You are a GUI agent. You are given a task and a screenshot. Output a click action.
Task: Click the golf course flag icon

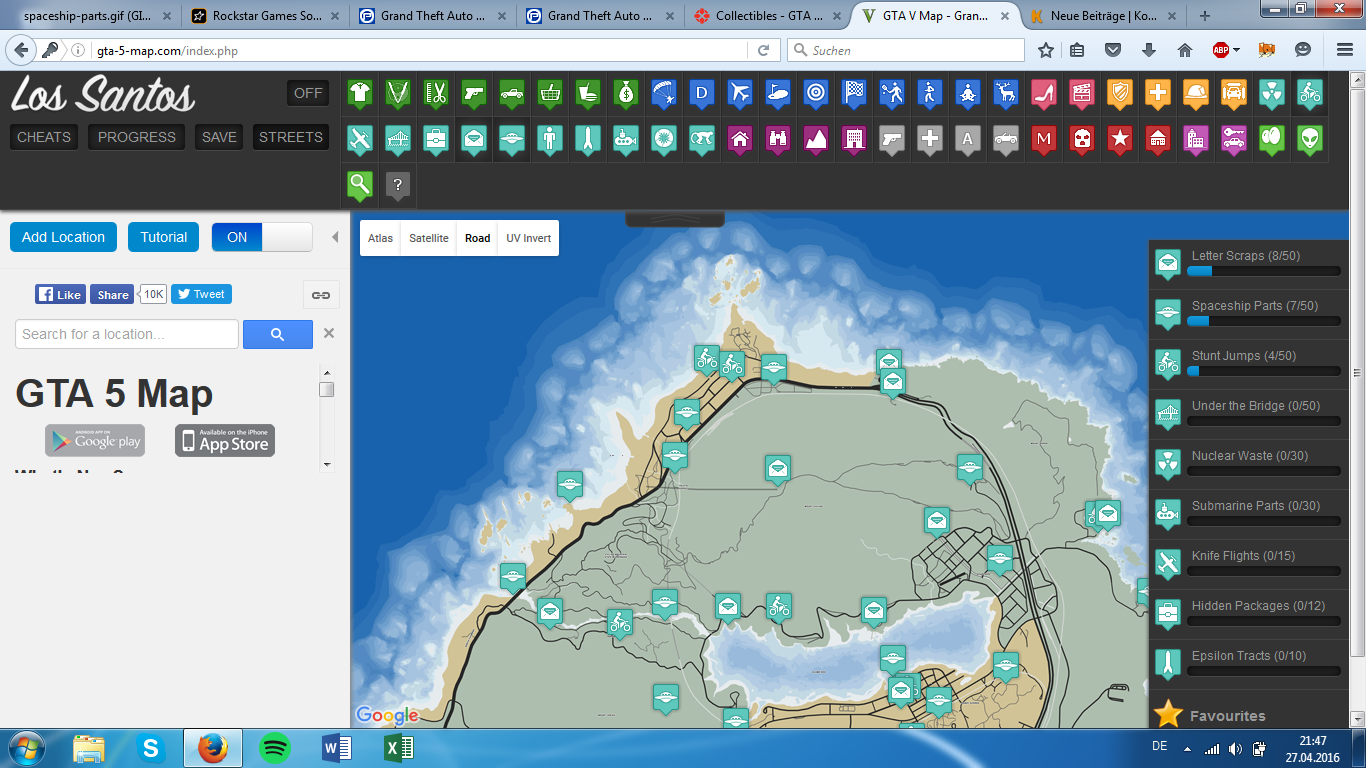777,94
